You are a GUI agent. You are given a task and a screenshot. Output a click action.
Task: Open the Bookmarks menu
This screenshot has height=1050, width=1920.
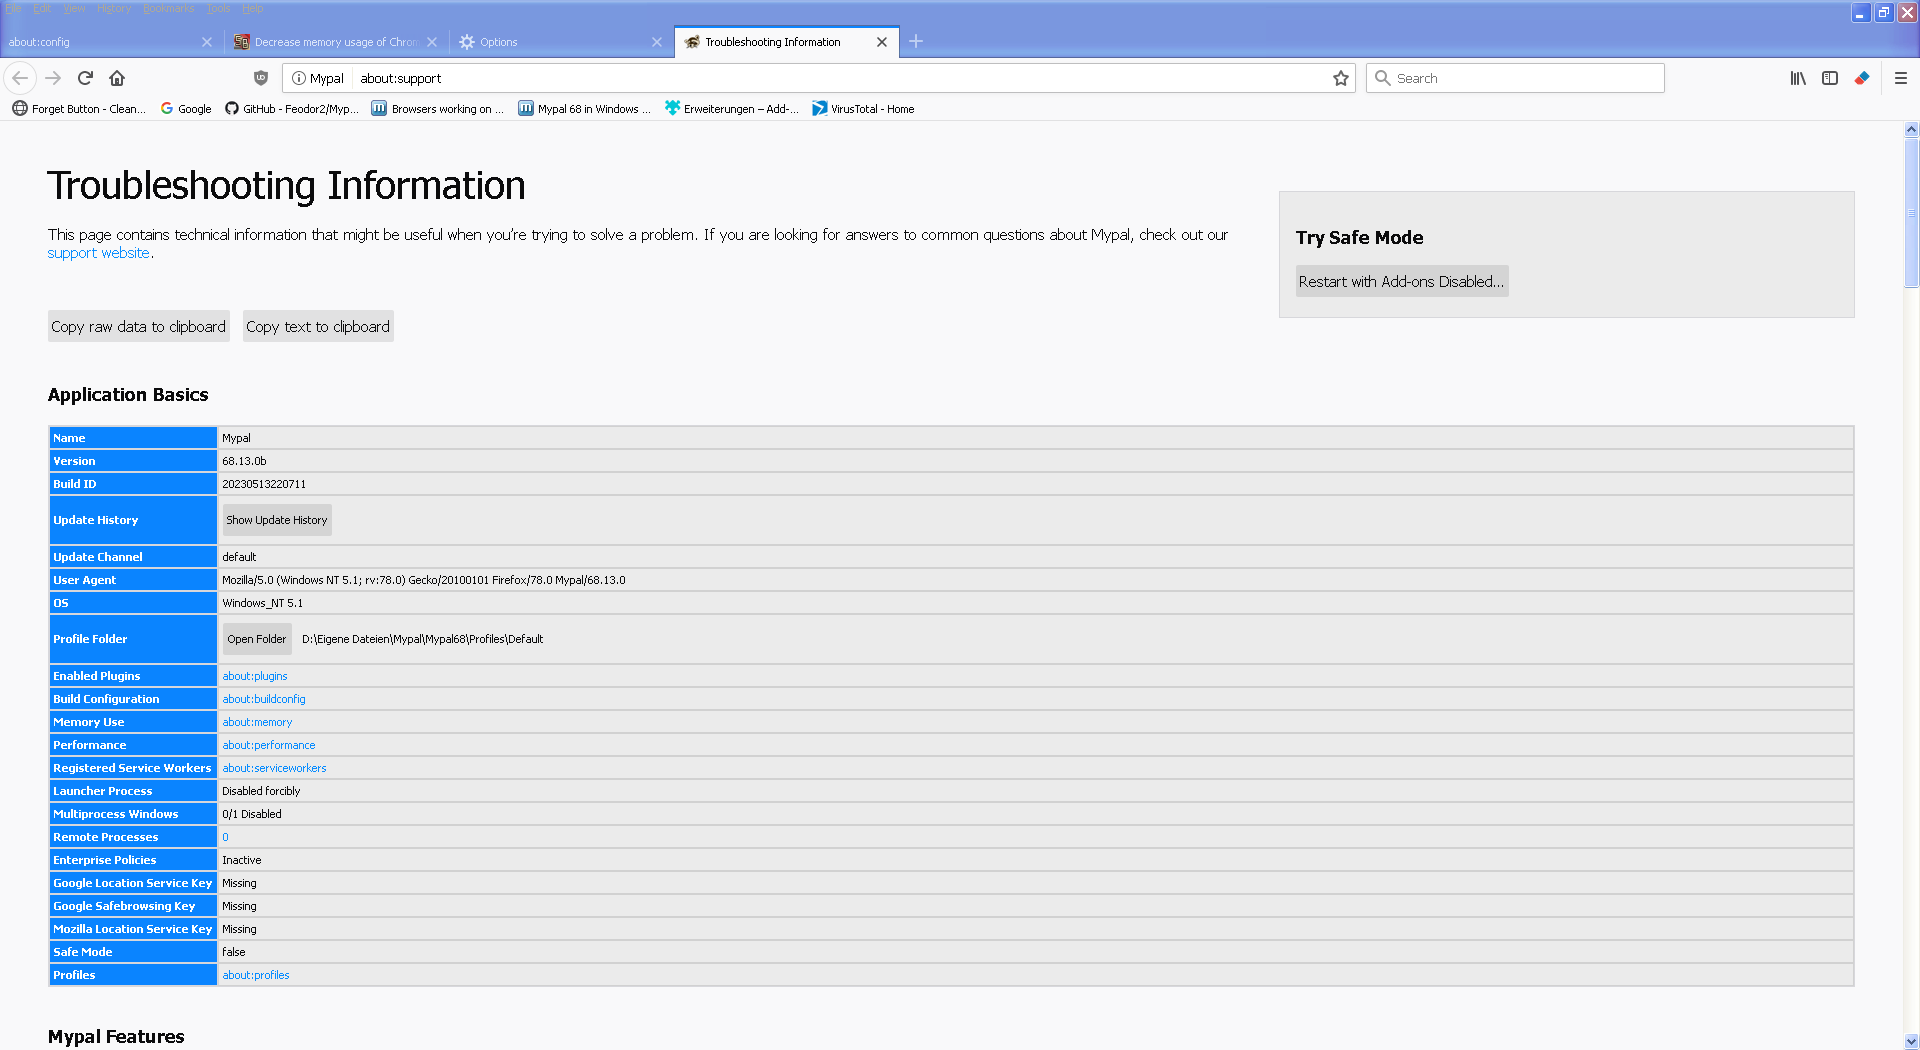click(168, 8)
